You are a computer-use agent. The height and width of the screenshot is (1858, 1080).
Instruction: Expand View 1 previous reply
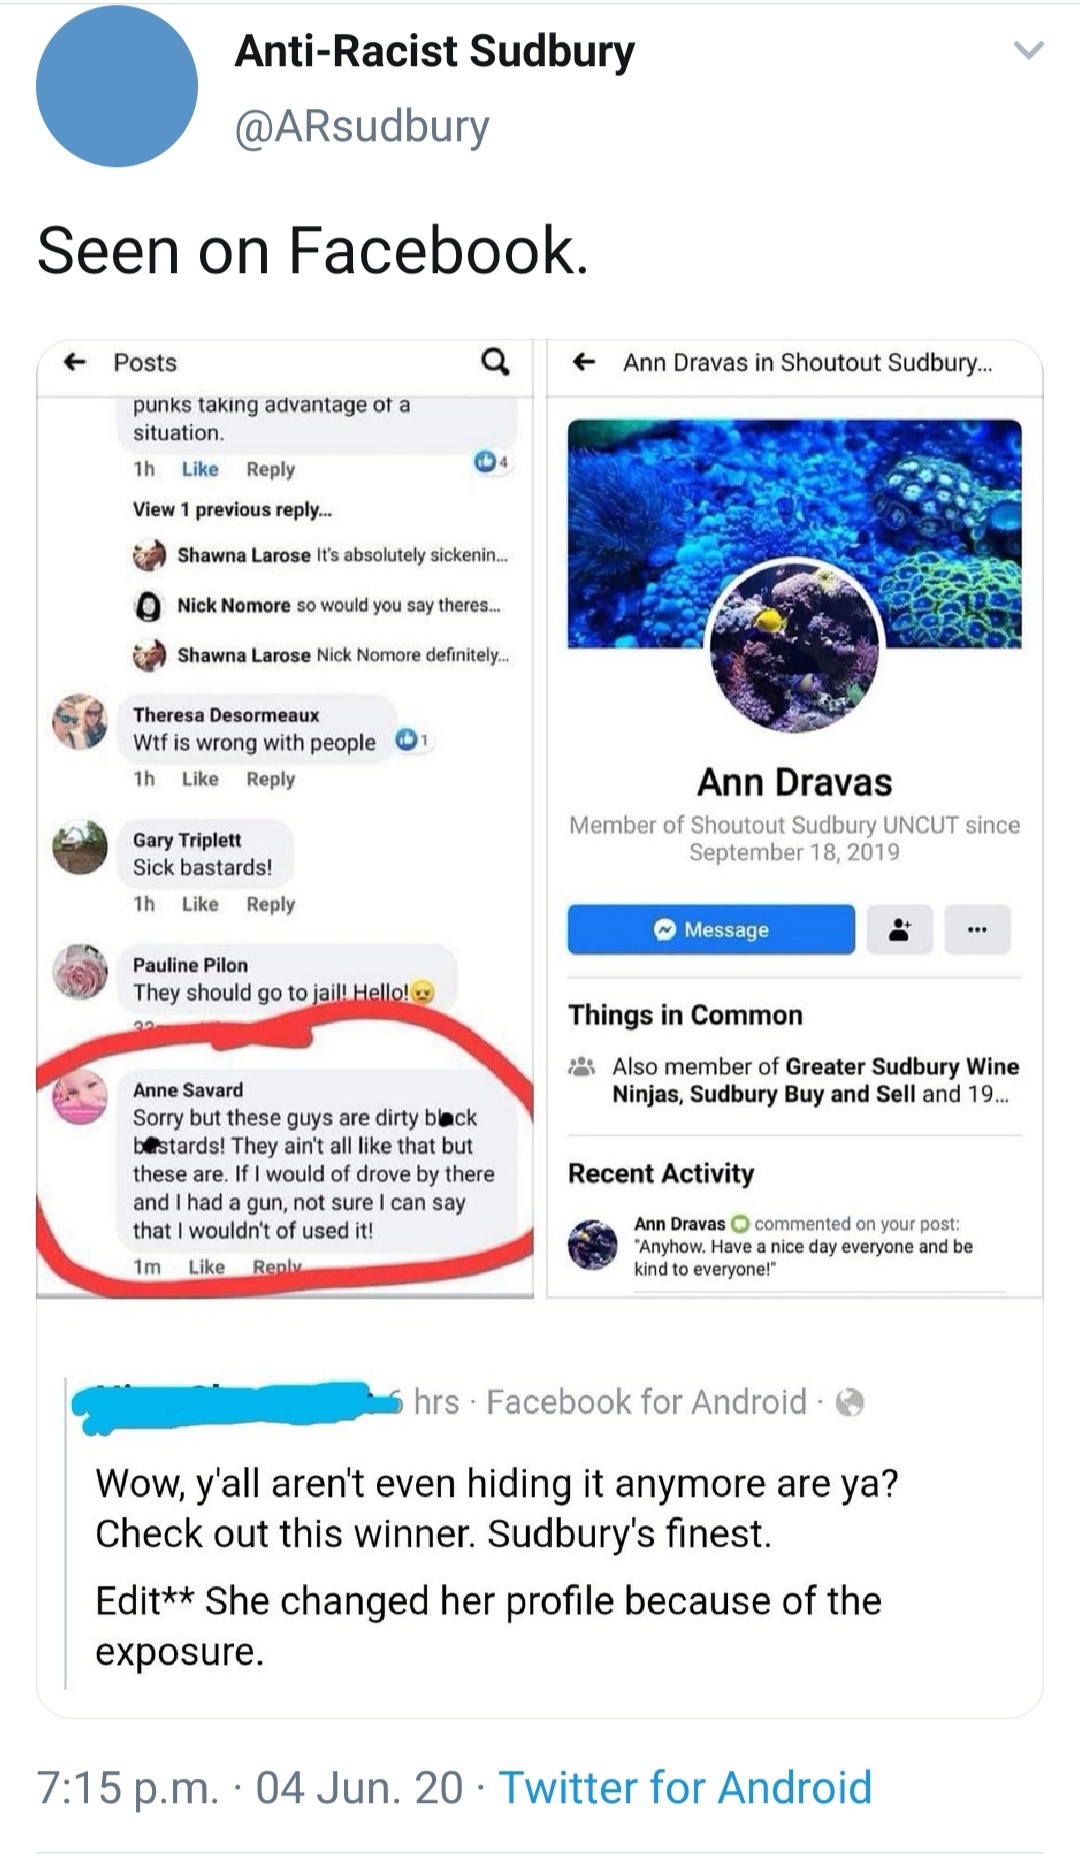[232, 510]
